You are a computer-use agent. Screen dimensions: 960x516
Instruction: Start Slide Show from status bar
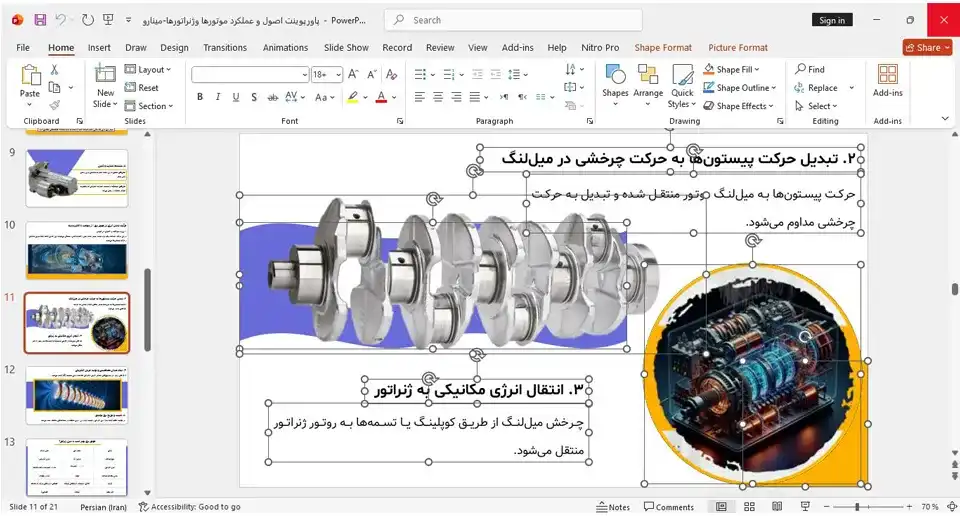[x=805, y=507]
